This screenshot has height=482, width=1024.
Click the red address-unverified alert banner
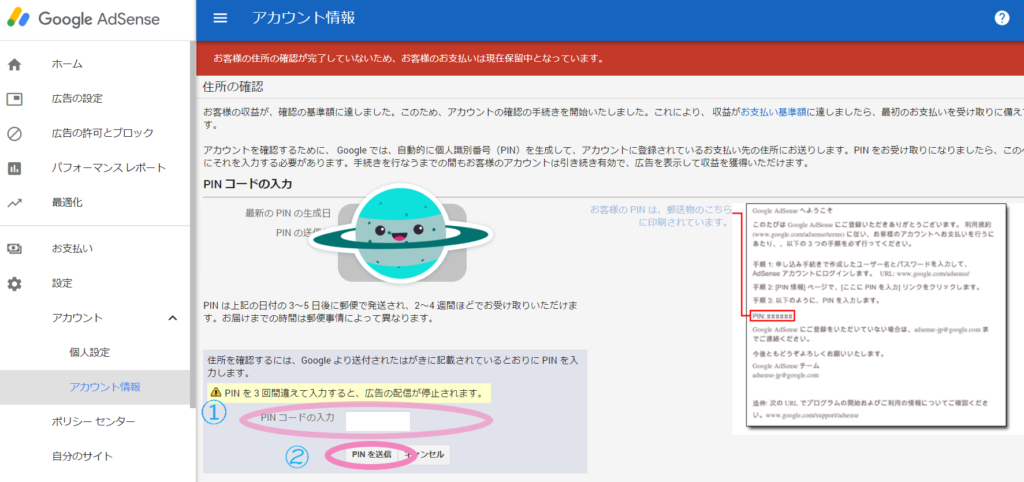coord(610,58)
